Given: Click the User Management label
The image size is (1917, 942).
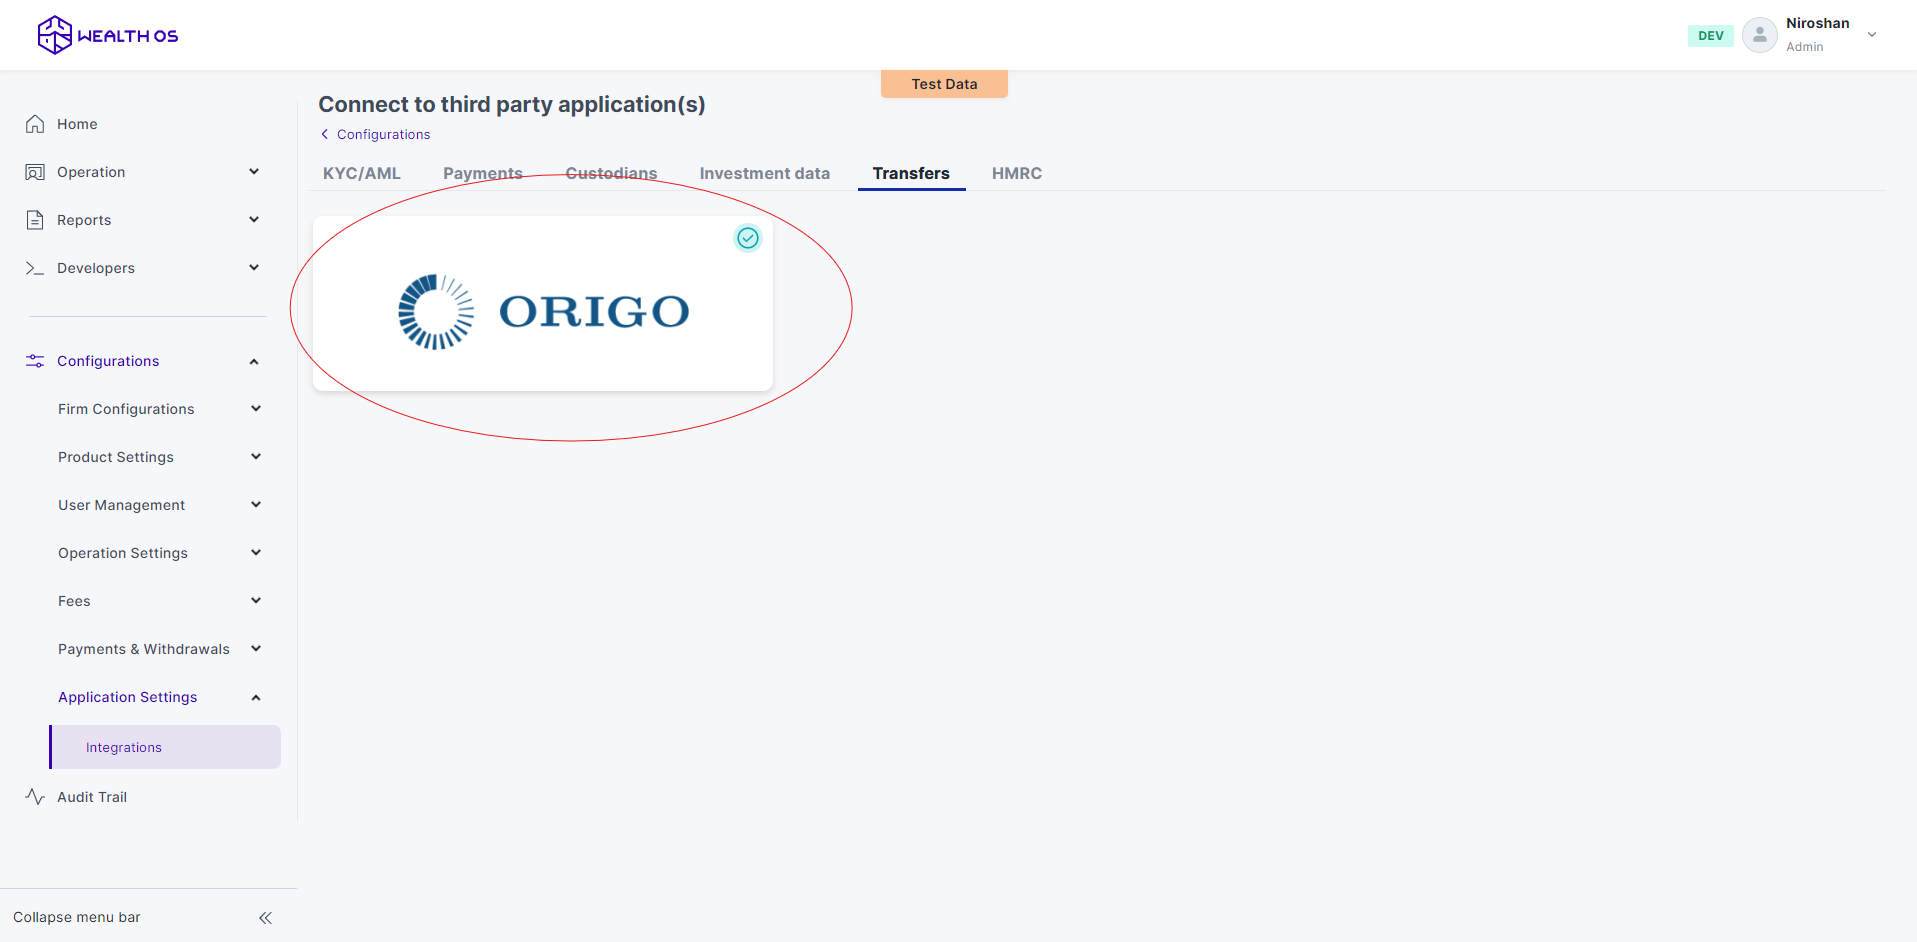Looking at the screenshot, I should 121,505.
